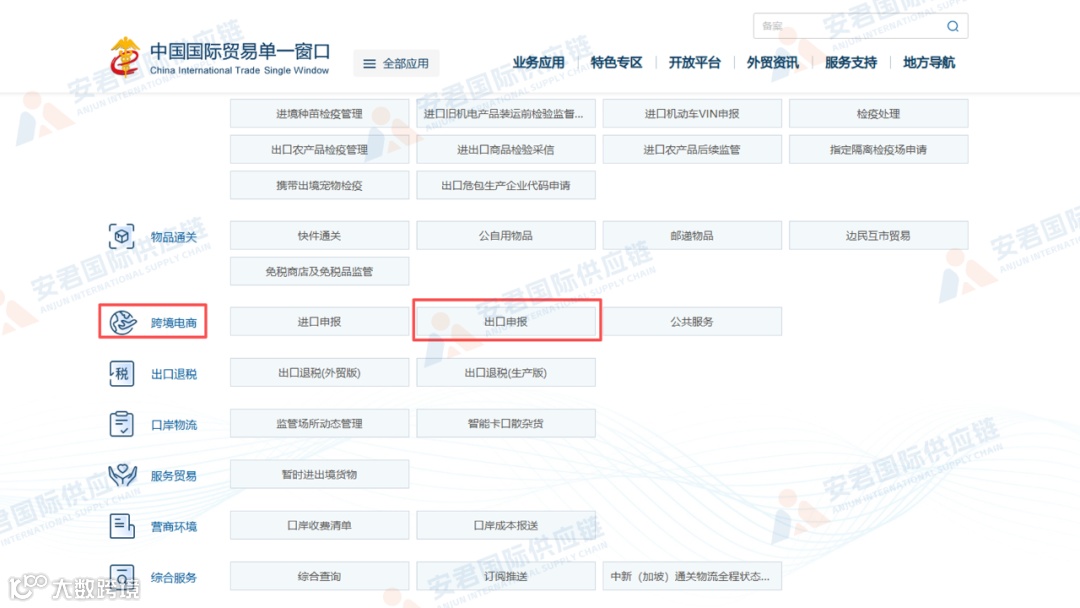Open 综合查询

click(320, 576)
